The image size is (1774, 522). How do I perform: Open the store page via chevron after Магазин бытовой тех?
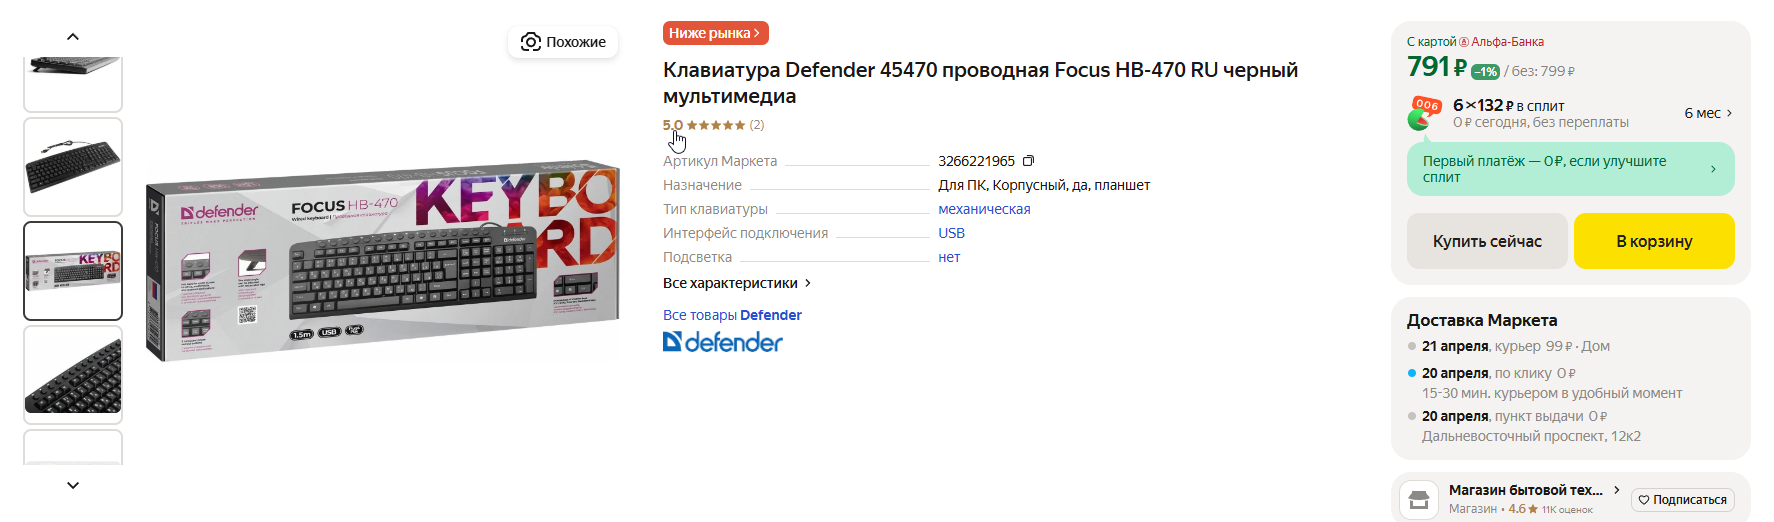click(1616, 490)
